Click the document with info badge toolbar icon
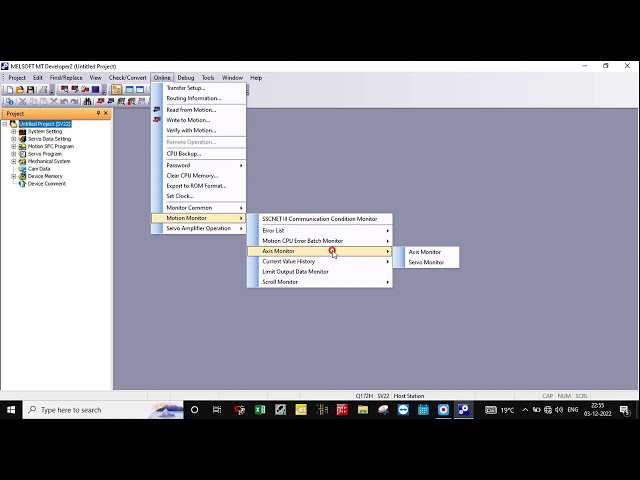This screenshot has height=480, width=640. [9, 101]
